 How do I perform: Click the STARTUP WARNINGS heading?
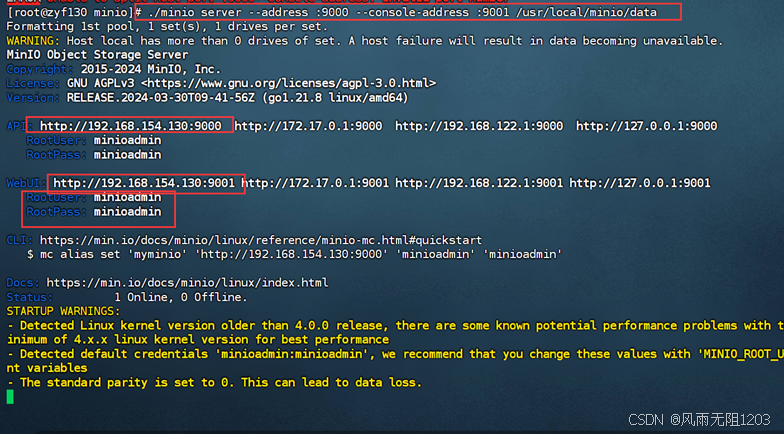pyautogui.click(x=64, y=312)
